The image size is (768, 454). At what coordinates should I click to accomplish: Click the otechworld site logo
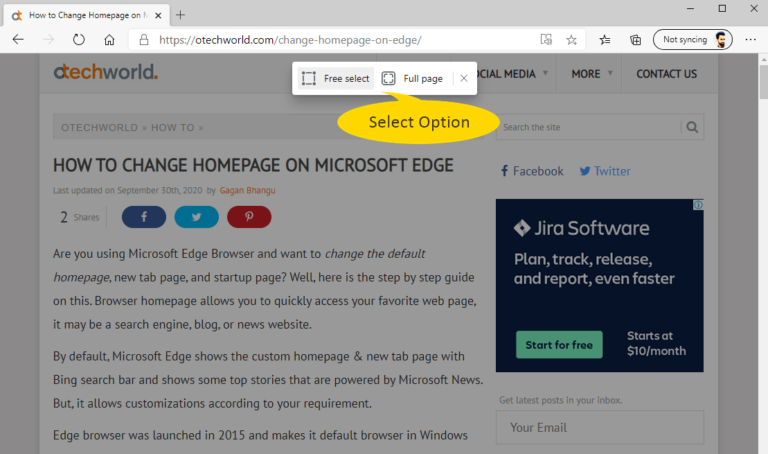(106, 72)
